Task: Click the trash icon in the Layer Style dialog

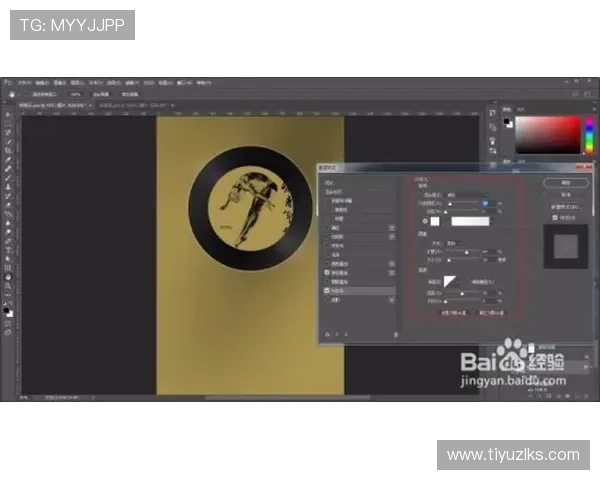Action: pos(396,335)
